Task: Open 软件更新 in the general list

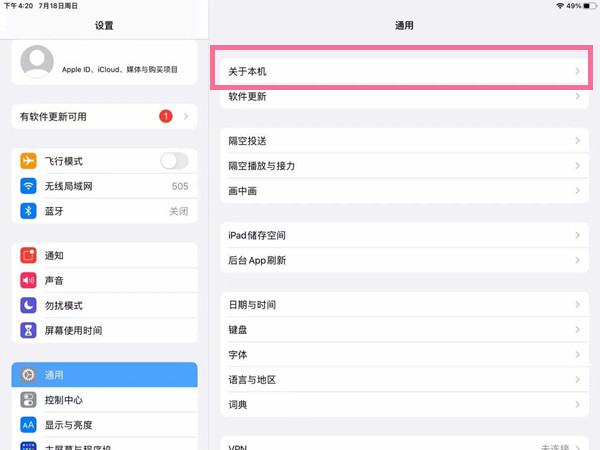Action: point(400,97)
